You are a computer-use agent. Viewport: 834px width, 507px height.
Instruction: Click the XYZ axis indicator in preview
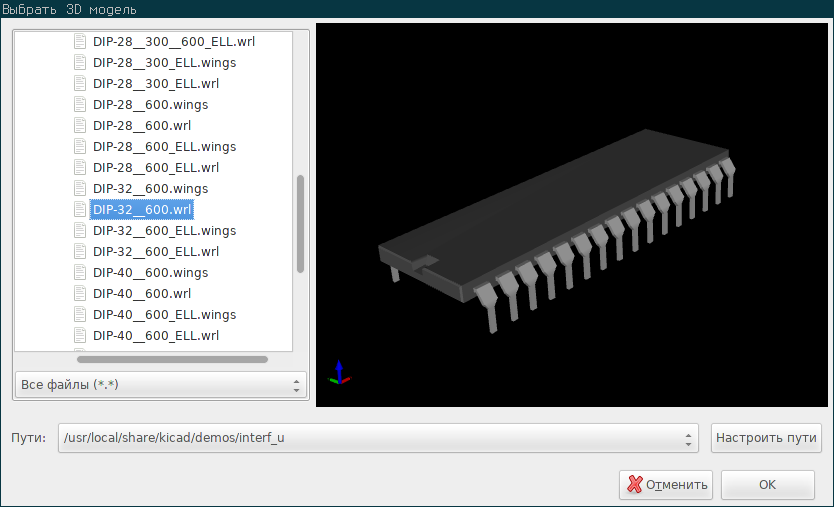[x=339, y=373]
